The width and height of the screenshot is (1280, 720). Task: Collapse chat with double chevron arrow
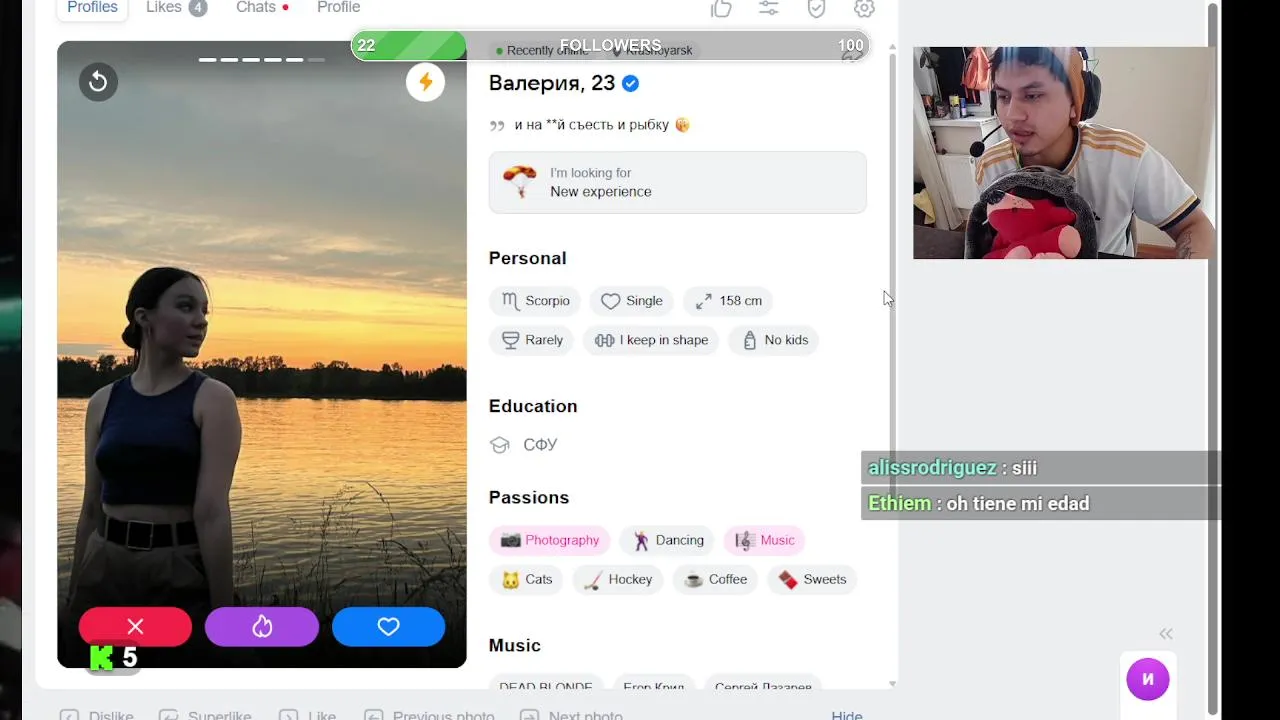click(1166, 634)
